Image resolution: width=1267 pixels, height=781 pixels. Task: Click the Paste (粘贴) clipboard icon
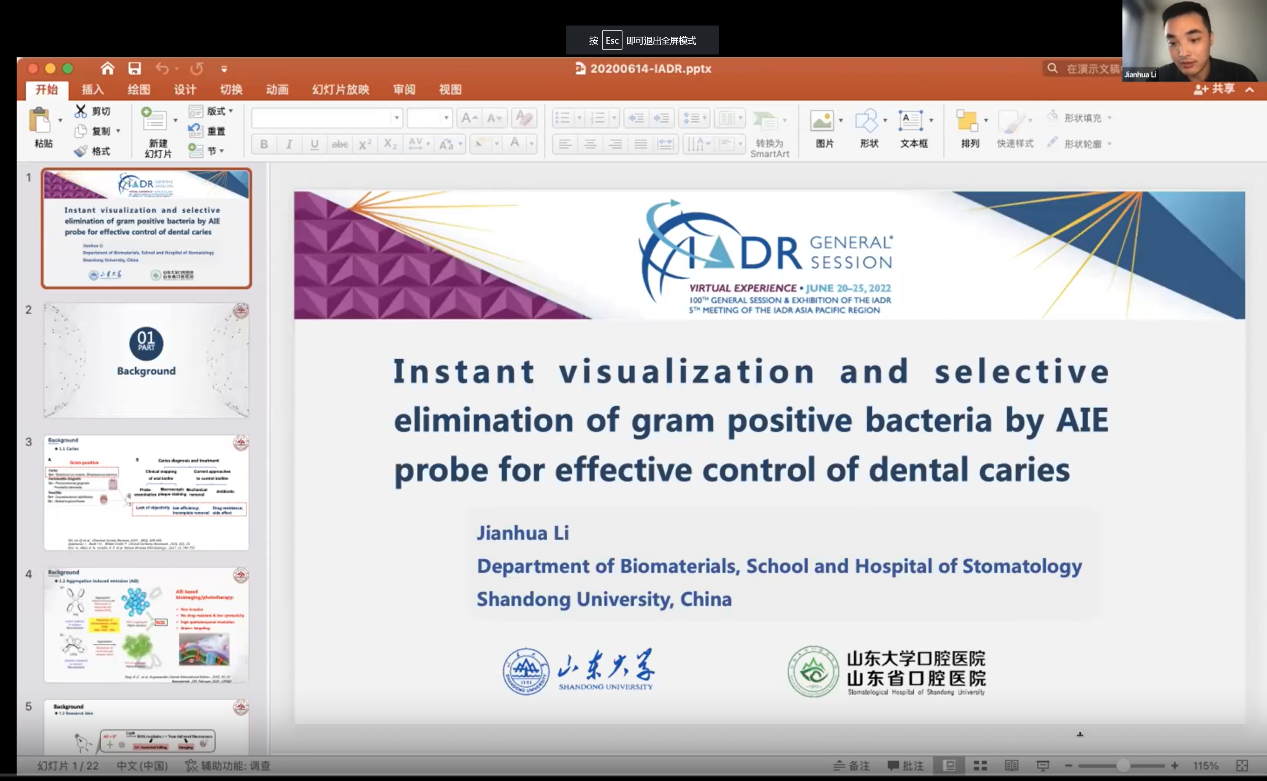pos(41,122)
